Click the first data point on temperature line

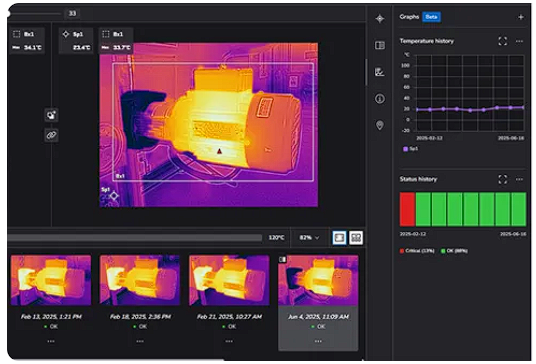(x=417, y=109)
